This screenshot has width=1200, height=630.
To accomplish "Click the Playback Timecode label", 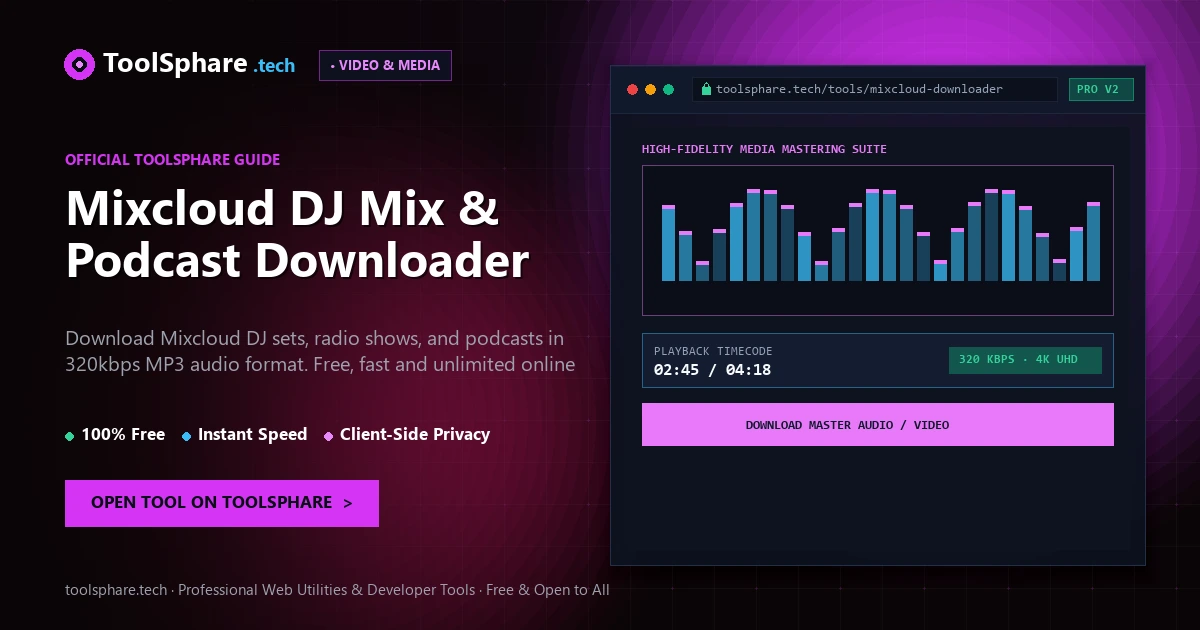I will (x=713, y=352).
